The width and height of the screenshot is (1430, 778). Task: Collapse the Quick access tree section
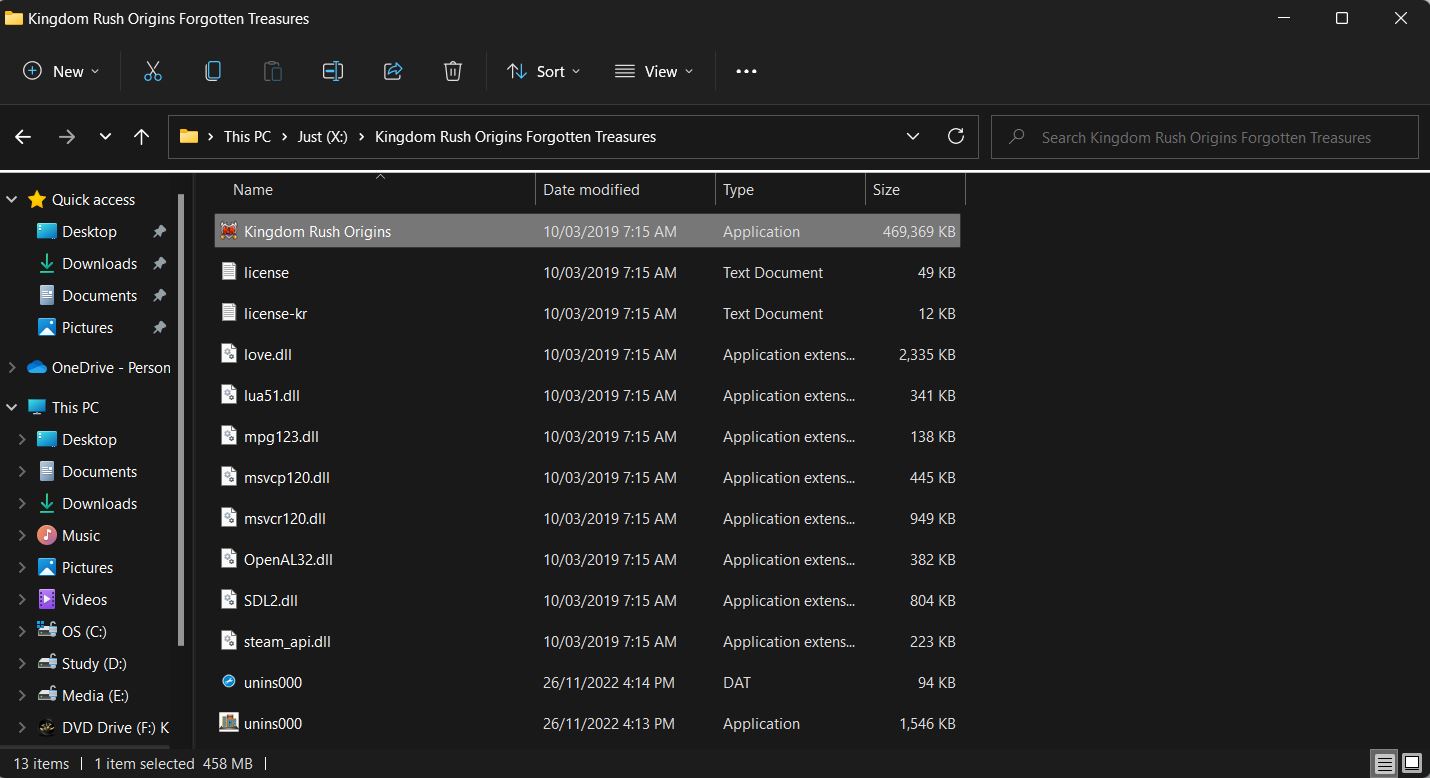(x=12, y=200)
